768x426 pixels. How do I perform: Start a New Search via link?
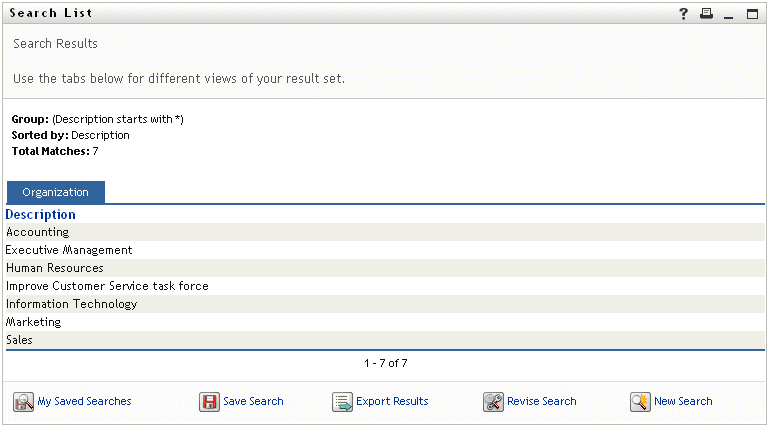pos(683,402)
